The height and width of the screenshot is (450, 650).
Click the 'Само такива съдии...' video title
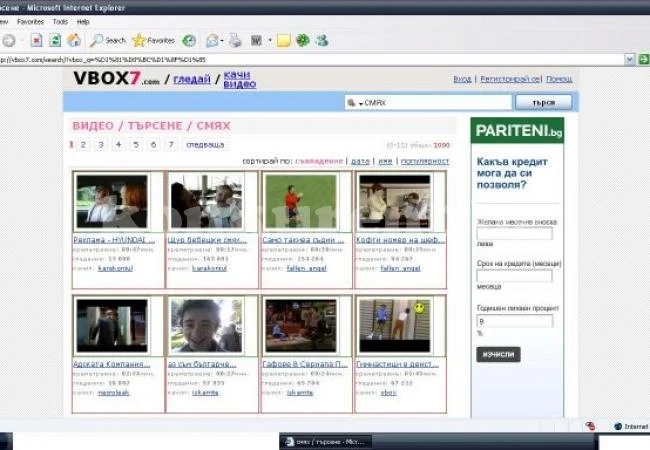tap(303, 240)
